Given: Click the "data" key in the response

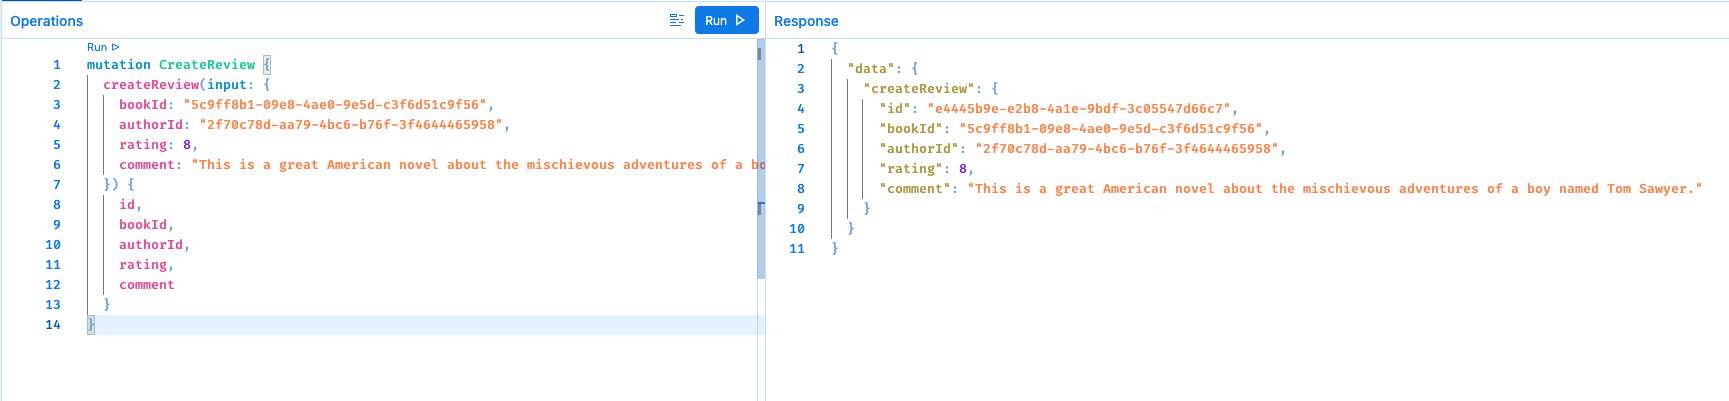Looking at the screenshot, I should [x=871, y=69].
